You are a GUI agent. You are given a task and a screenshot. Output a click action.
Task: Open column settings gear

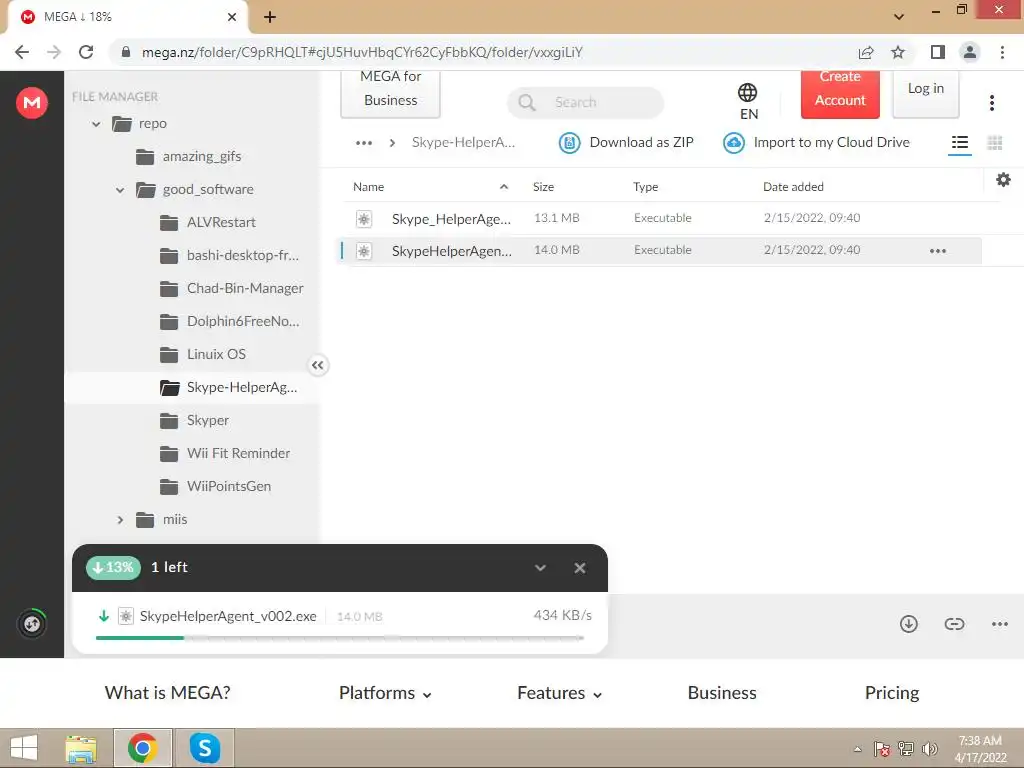coord(1003,180)
